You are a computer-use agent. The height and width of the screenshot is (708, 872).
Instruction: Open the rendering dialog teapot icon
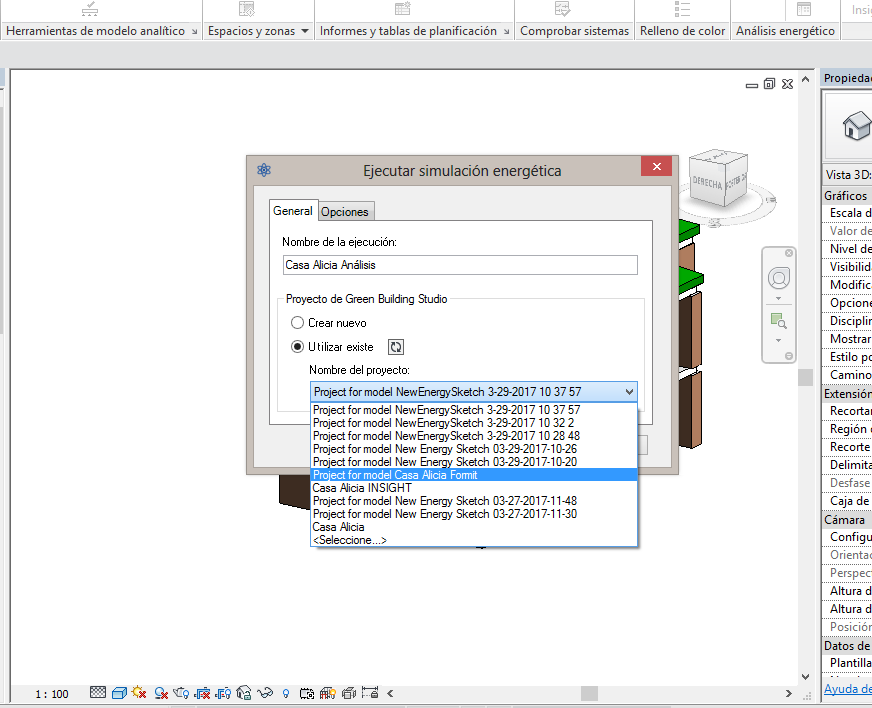pos(181,693)
